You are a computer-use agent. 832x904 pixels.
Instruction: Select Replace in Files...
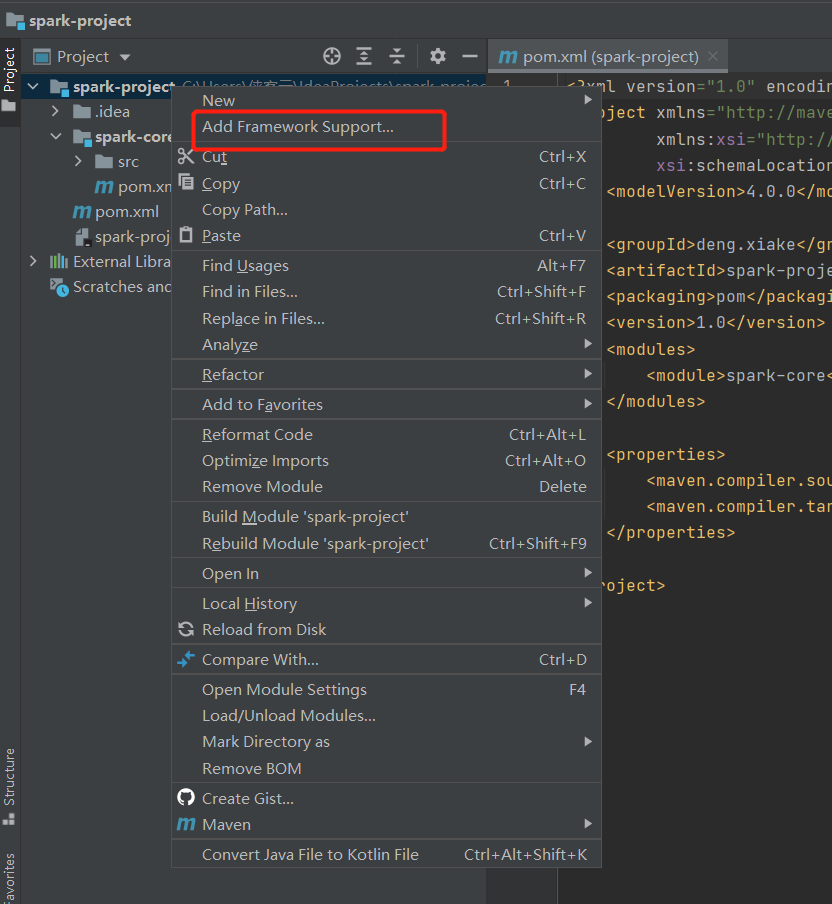click(386, 318)
